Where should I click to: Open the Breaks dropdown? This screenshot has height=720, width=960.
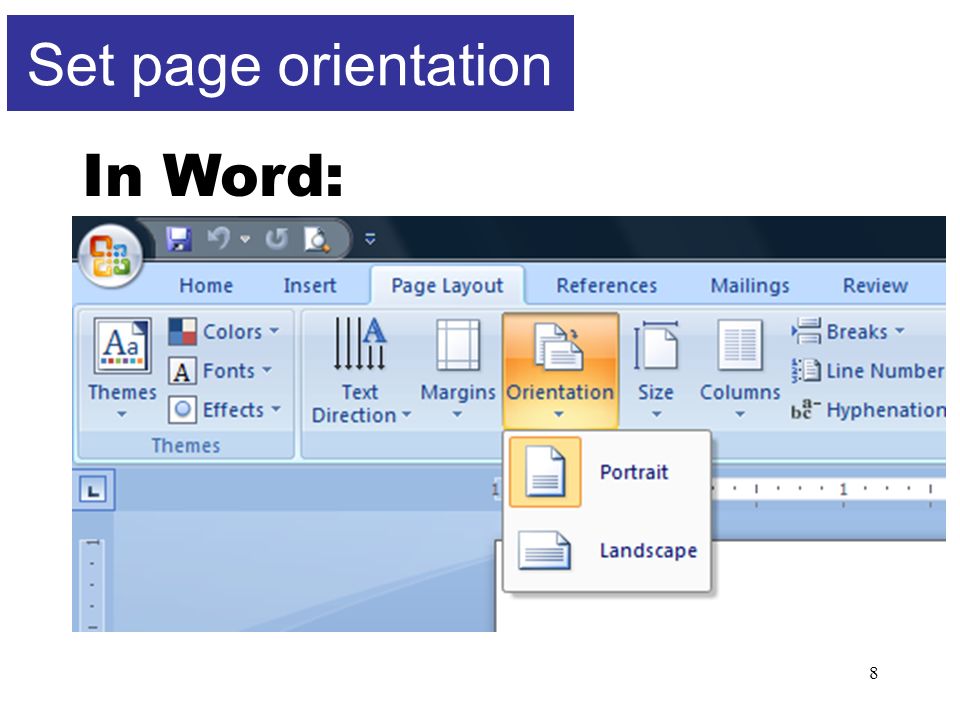point(865,331)
